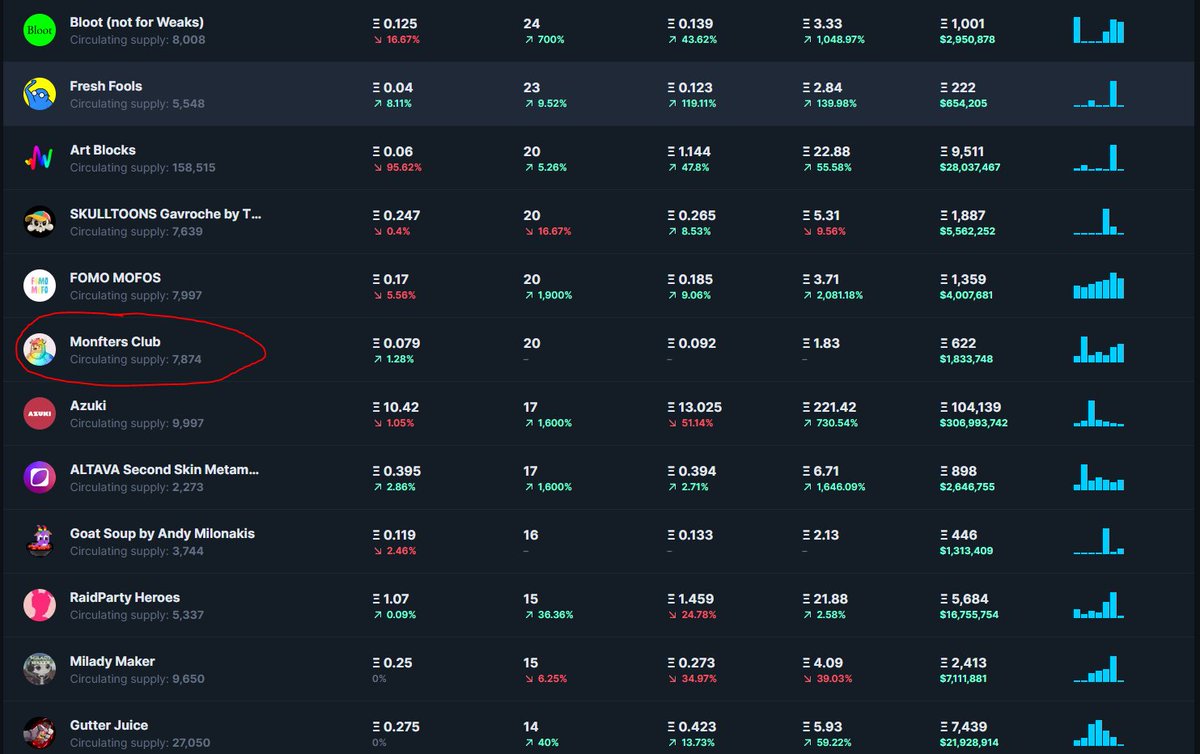This screenshot has height=754, width=1200.
Task: Open the Bloot collection logo
Action: pos(39,30)
